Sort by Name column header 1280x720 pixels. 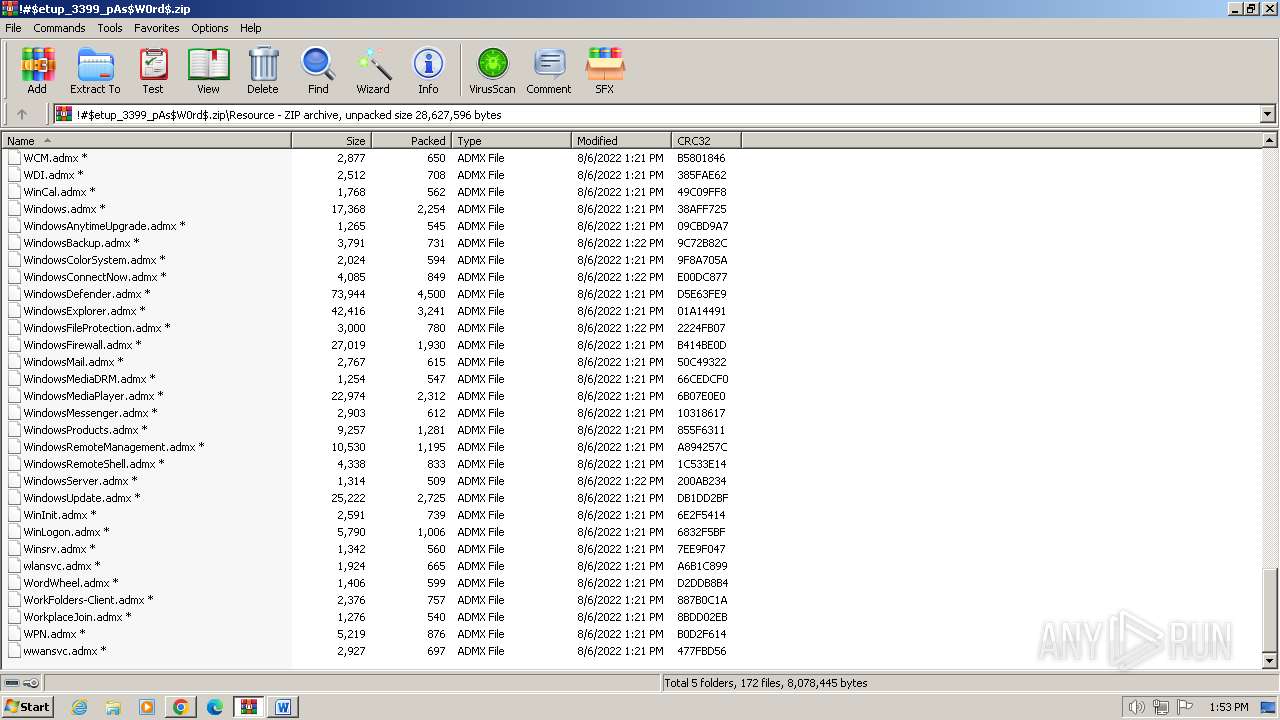(x=146, y=141)
